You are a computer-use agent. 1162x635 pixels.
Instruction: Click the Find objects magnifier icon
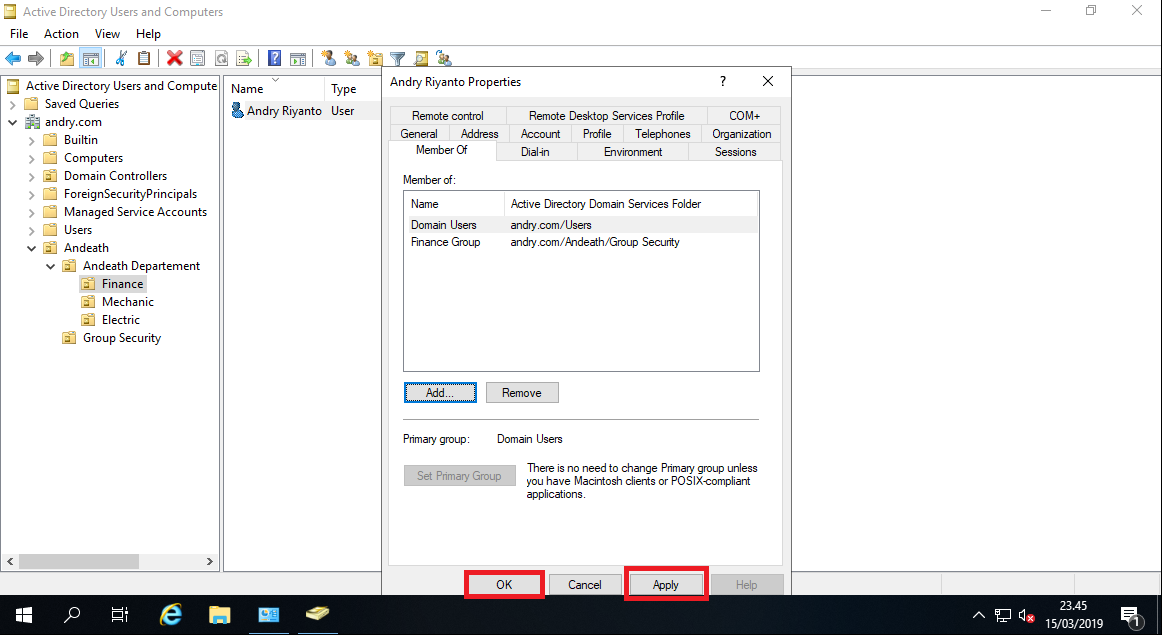pyautogui.click(x=421, y=59)
